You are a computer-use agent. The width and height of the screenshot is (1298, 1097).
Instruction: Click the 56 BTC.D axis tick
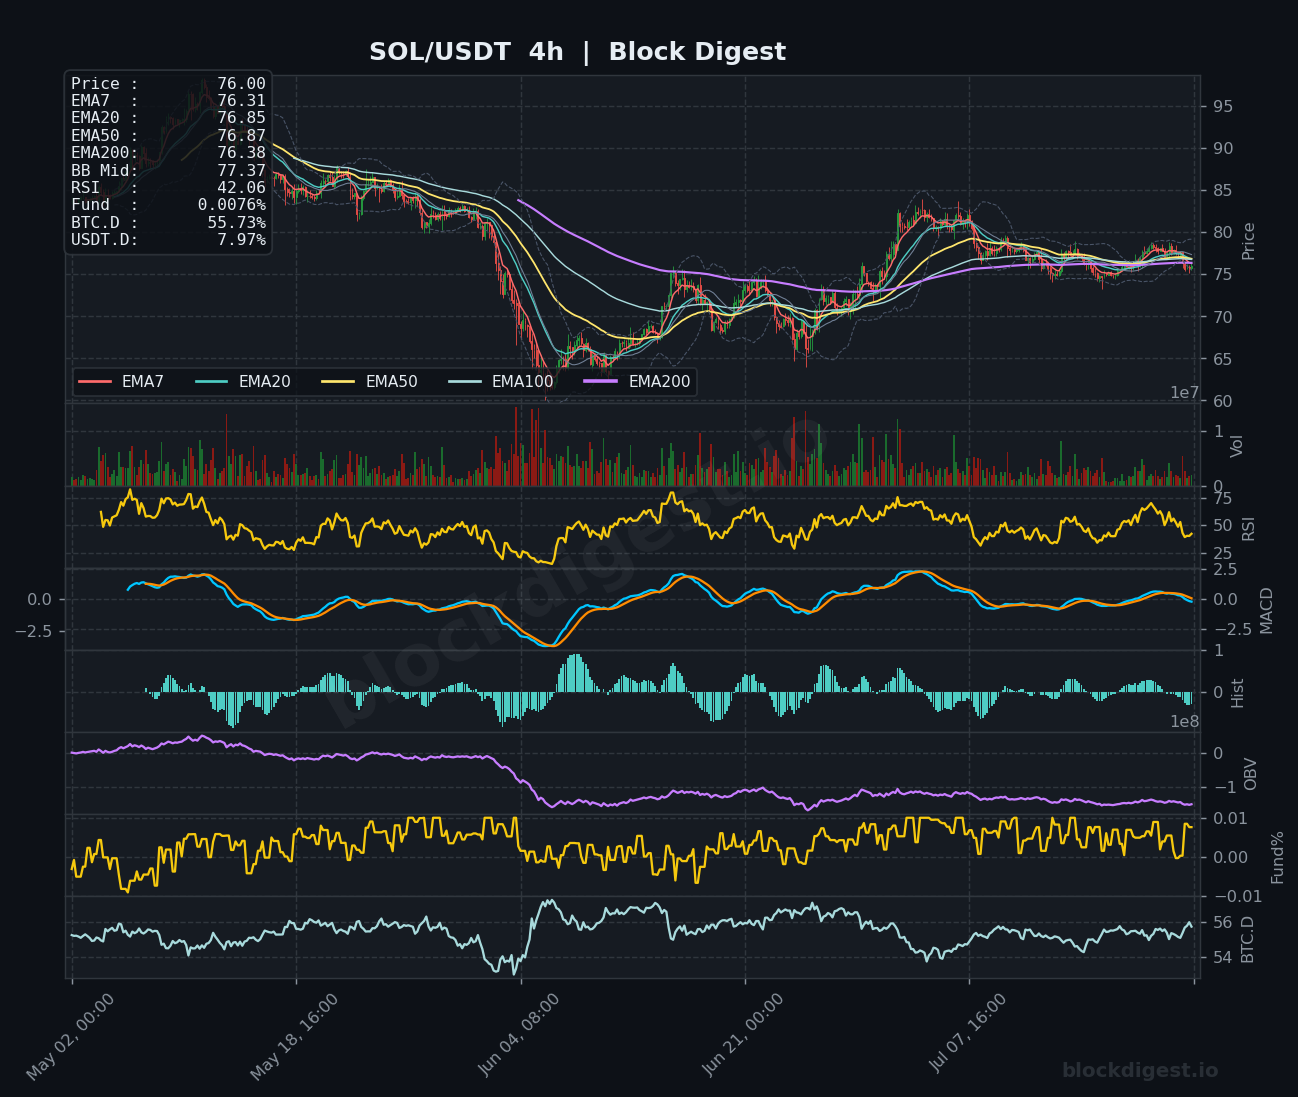pyautogui.click(x=1223, y=923)
